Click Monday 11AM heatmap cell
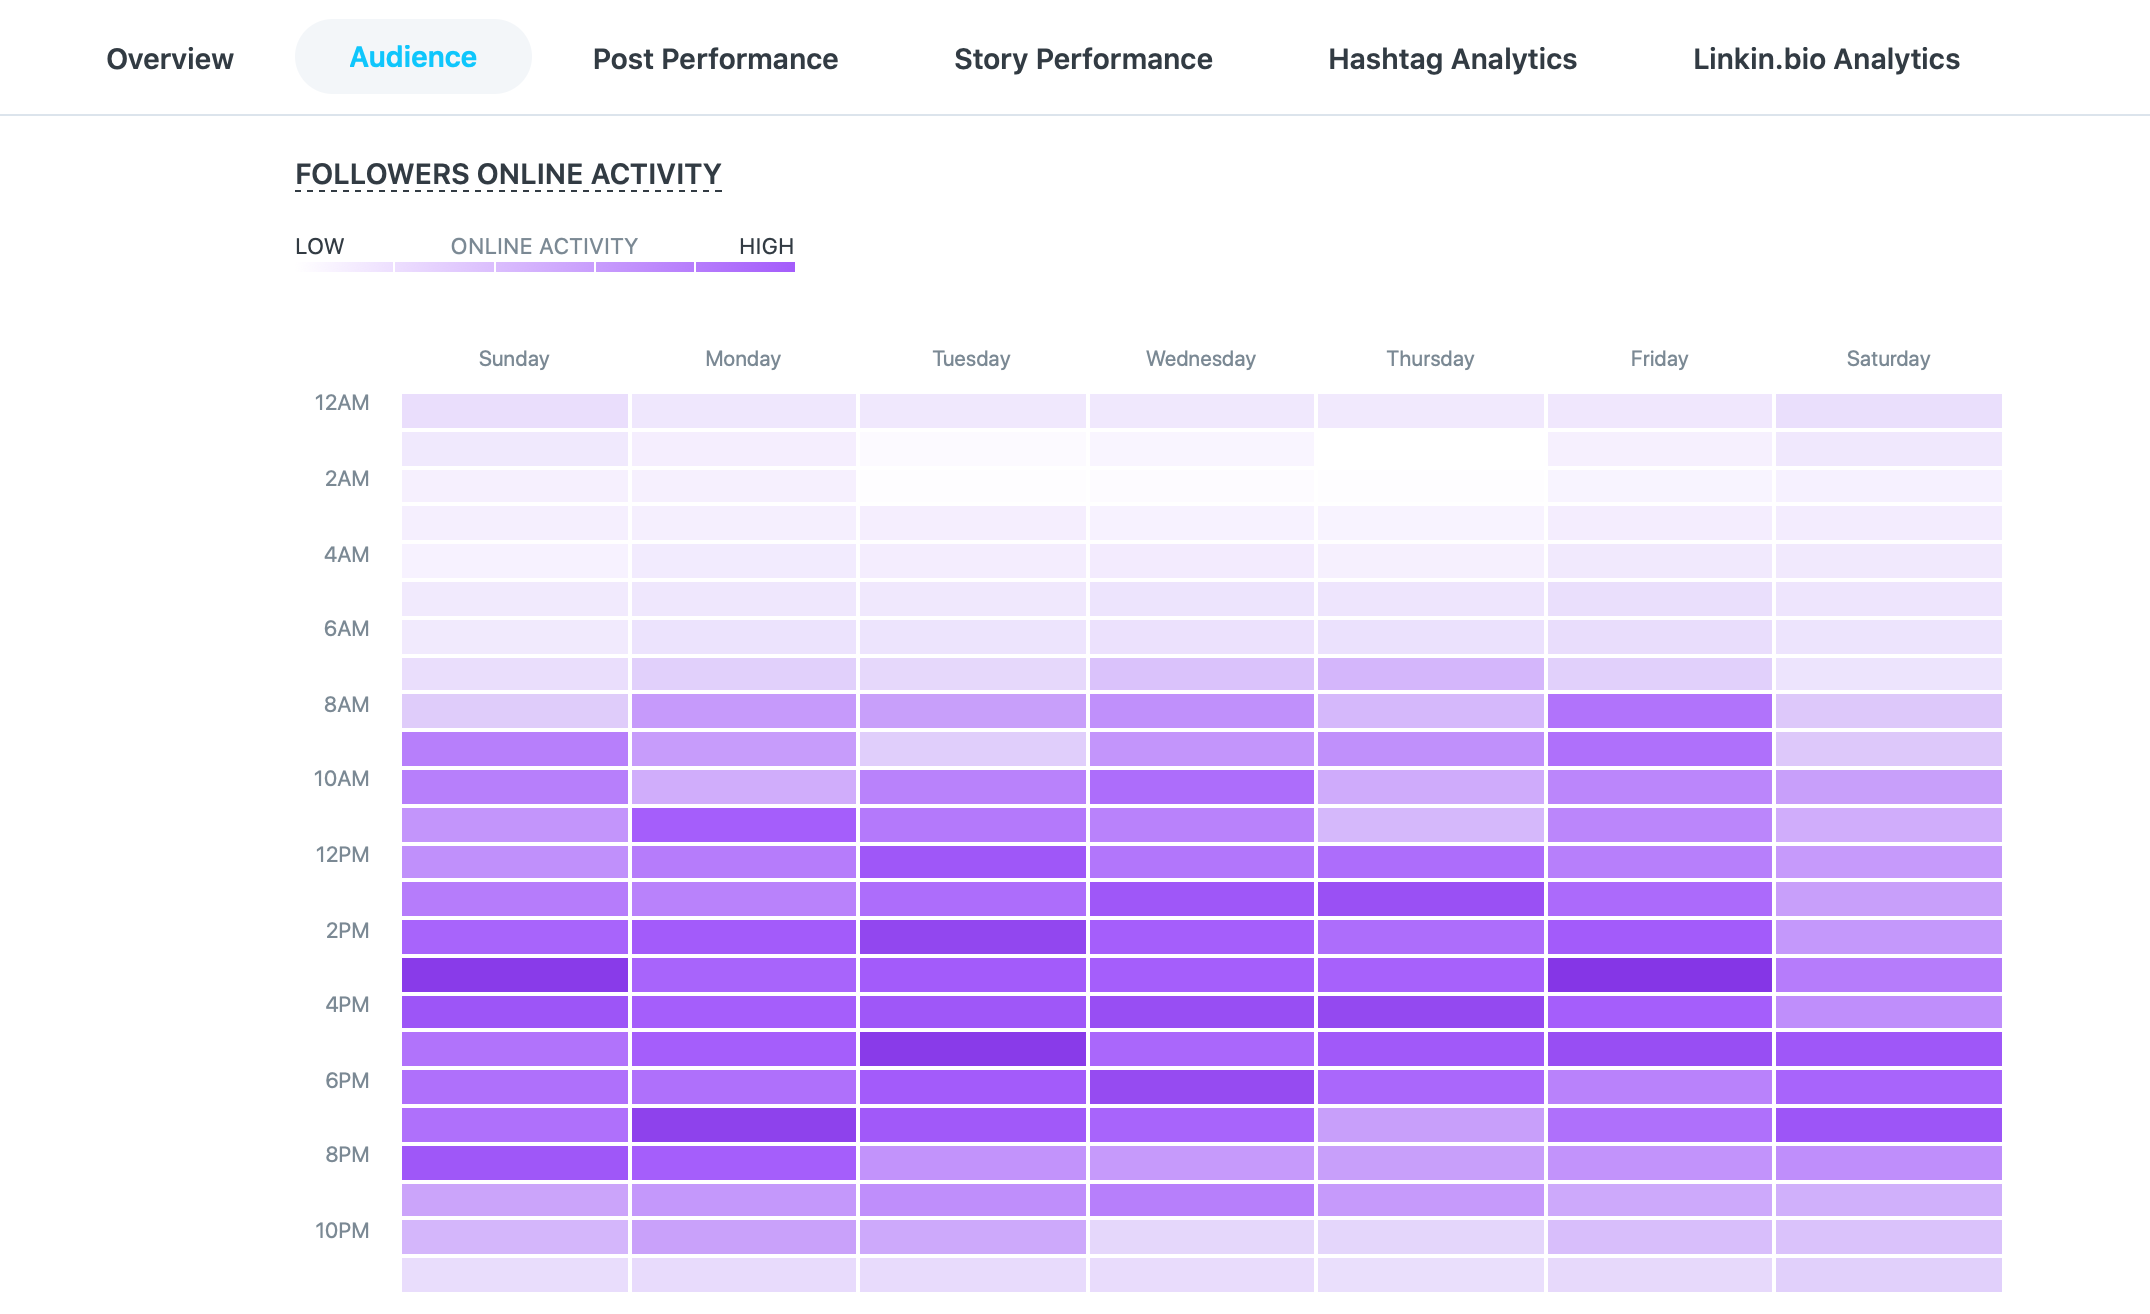Screen dimensions: 2150x1314 coord(744,825)
